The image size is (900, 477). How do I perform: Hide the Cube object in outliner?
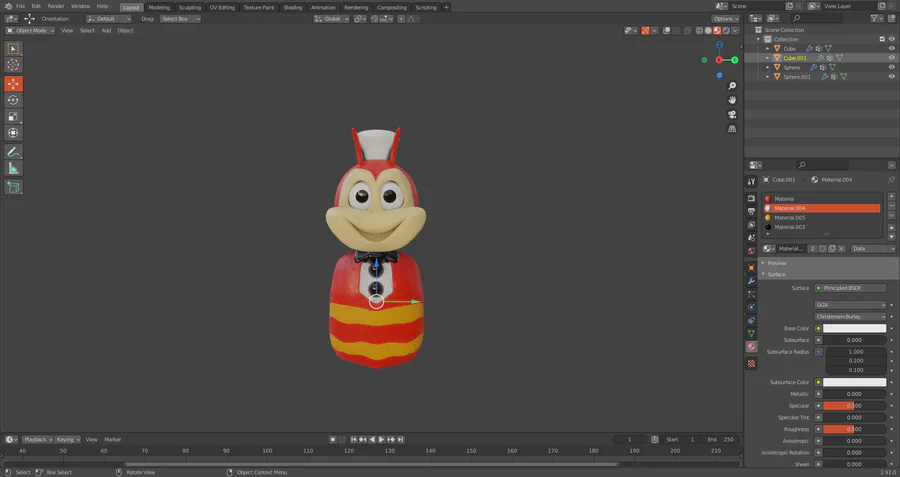click(891, 49)
